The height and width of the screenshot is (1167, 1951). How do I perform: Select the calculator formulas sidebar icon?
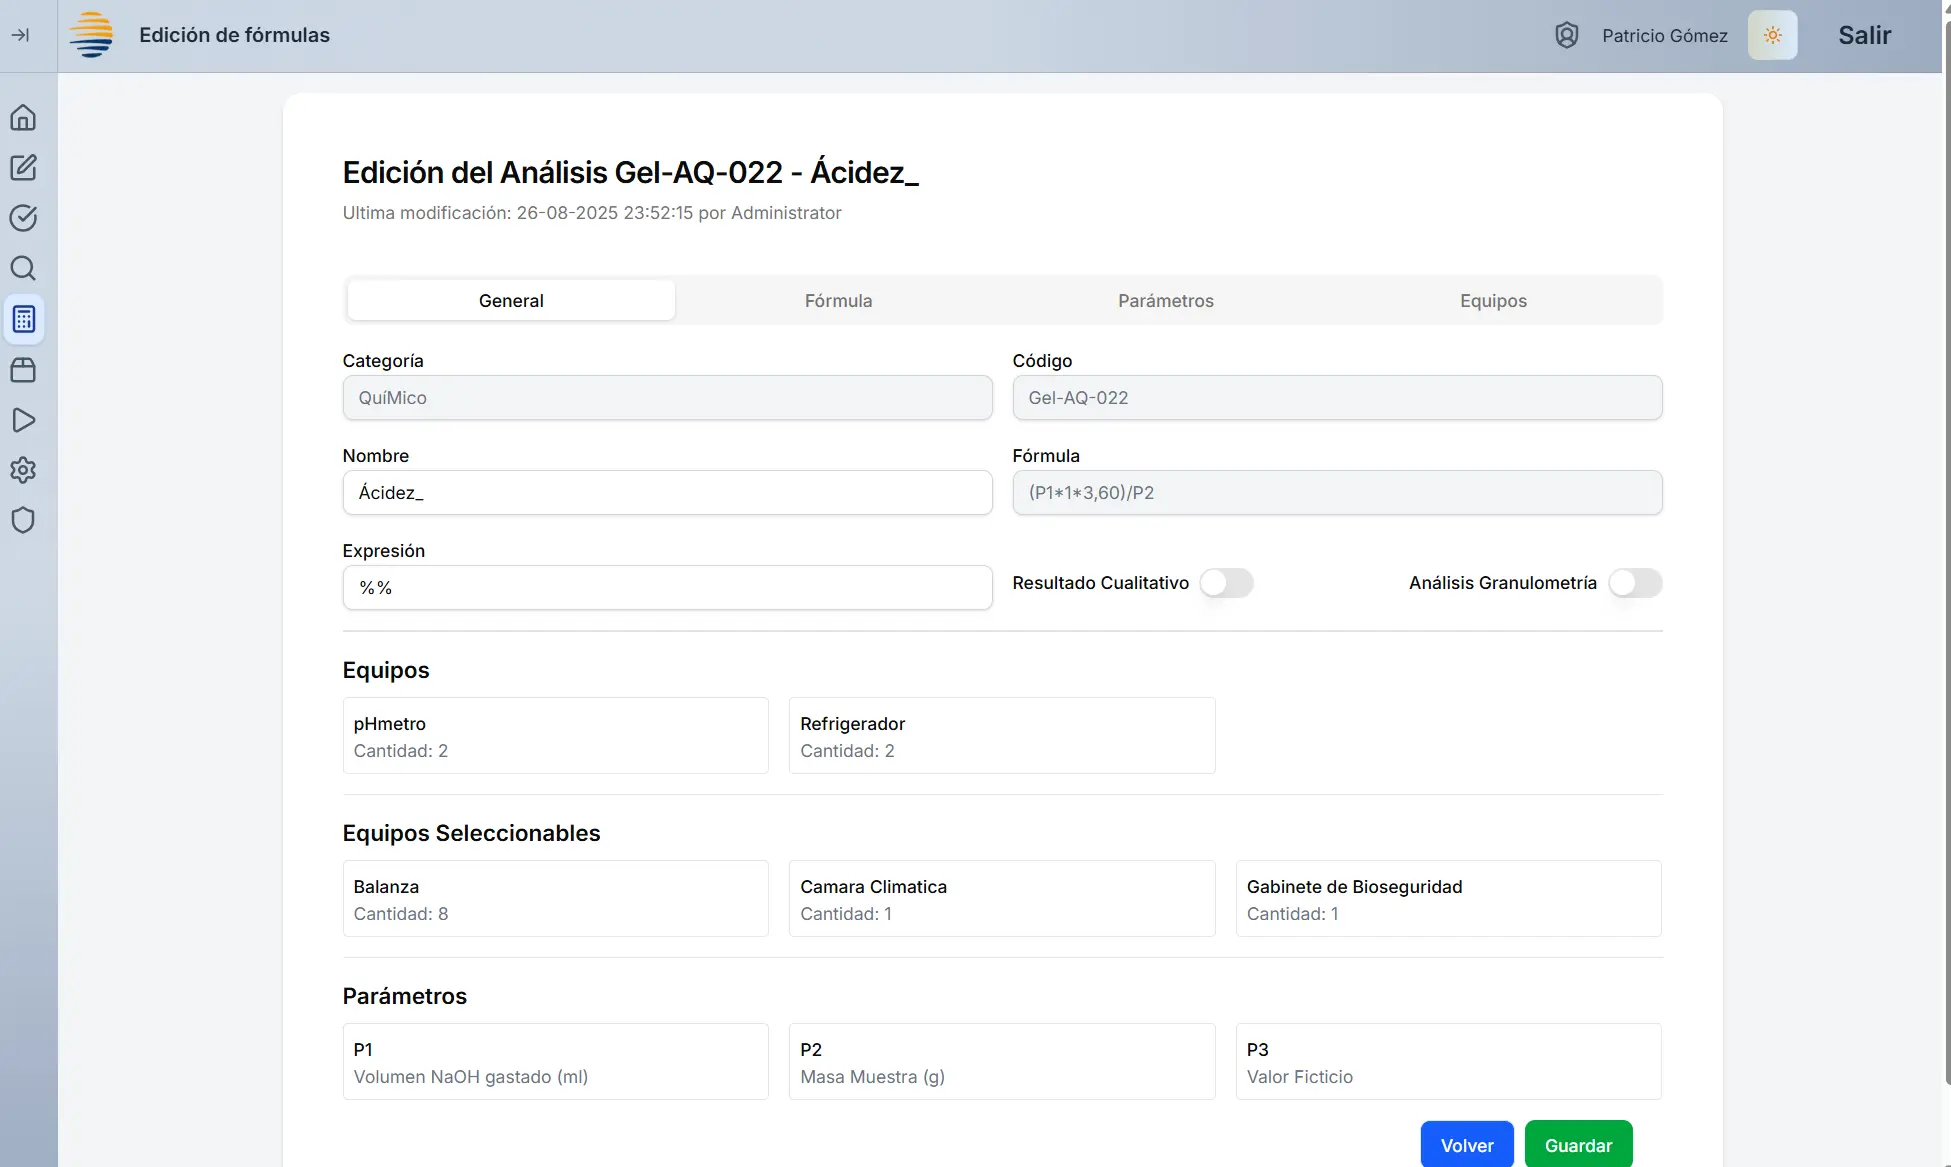24,319
